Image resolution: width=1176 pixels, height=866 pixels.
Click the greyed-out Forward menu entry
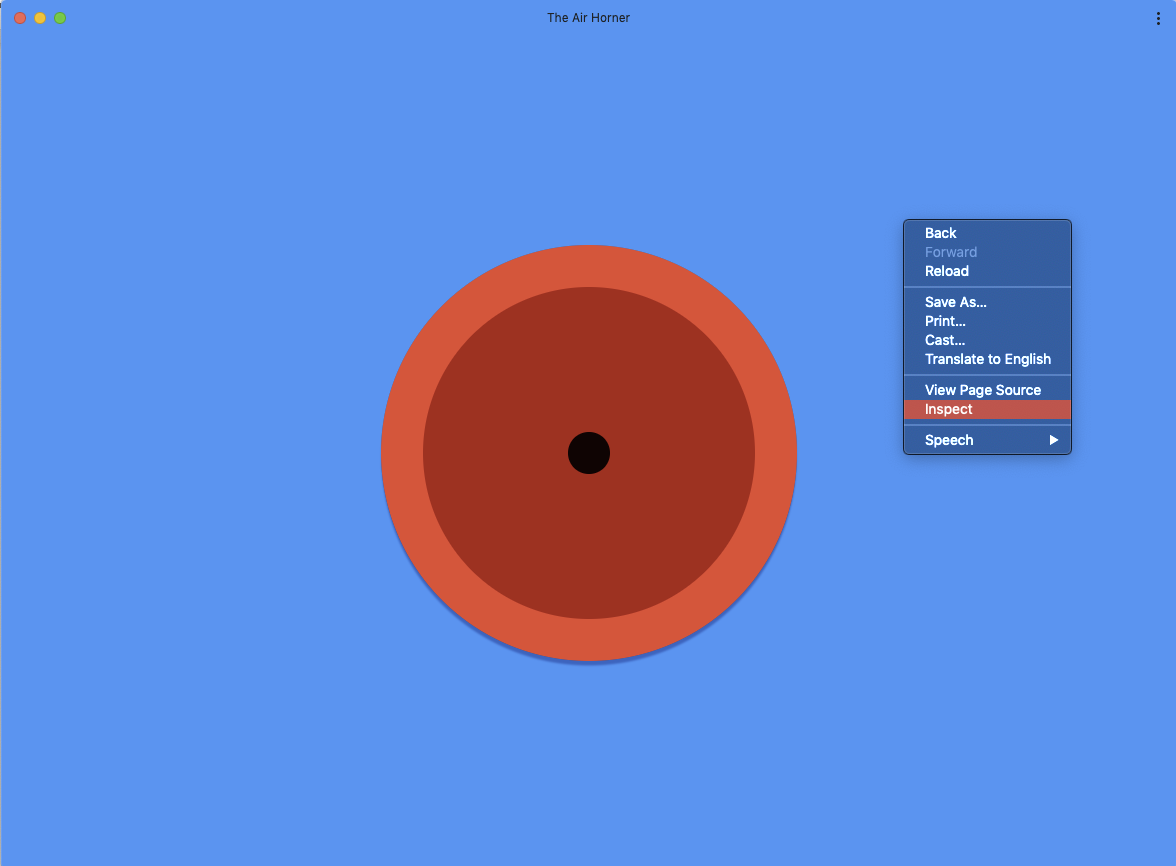[x=950, y=252]
